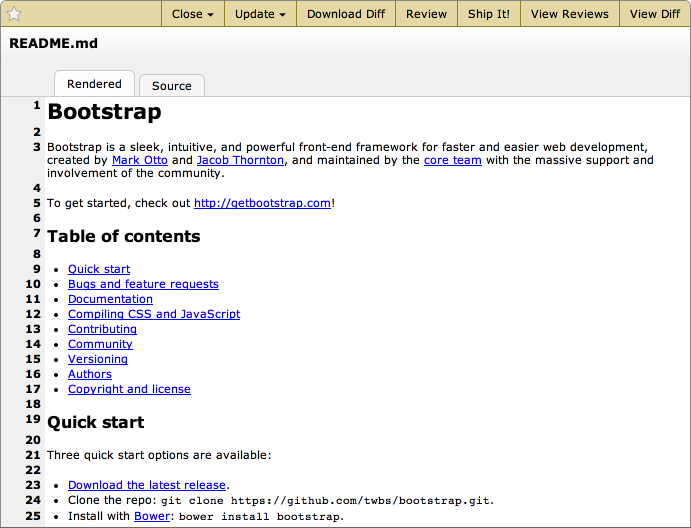691x528 pixels.
Task: Select line number 19 in the gutter
Action: point(33,419)
